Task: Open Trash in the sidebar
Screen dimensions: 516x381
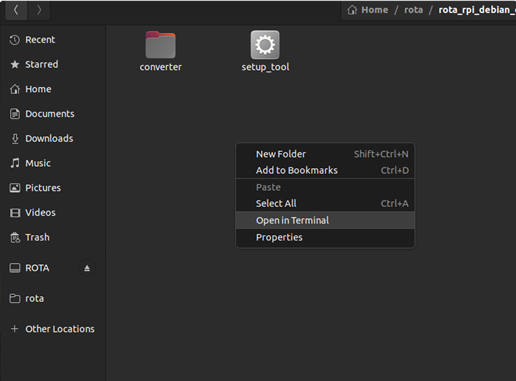Action: (53, 237)
